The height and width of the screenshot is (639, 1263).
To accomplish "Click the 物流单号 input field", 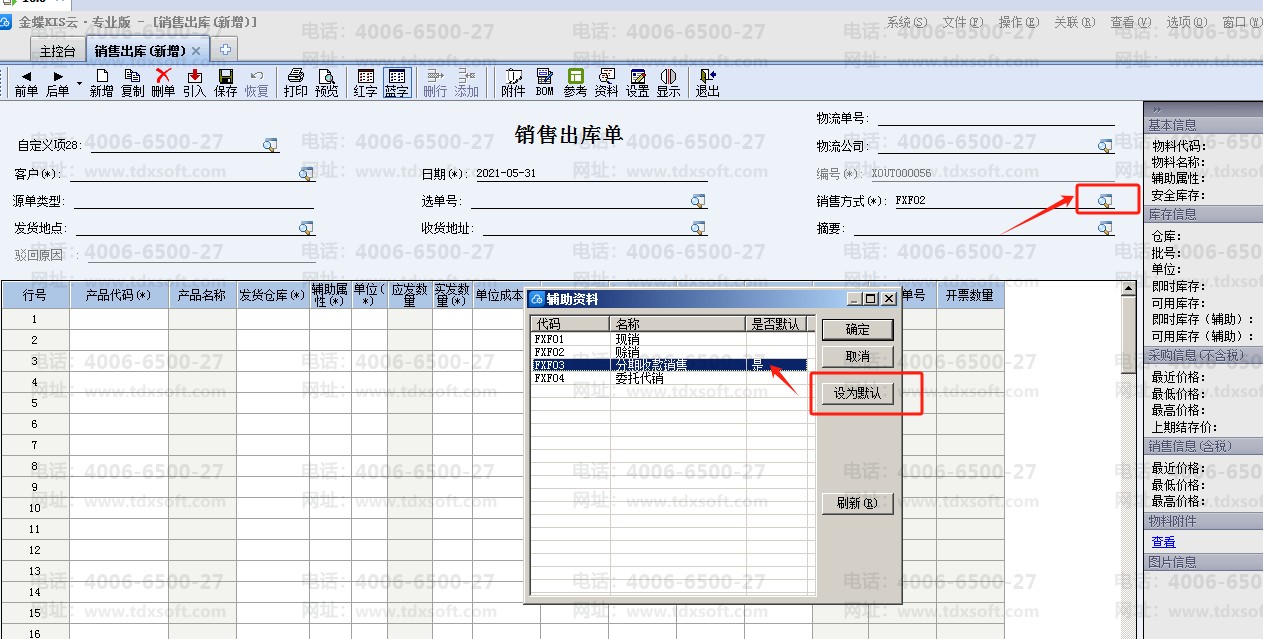I will 996,118.
